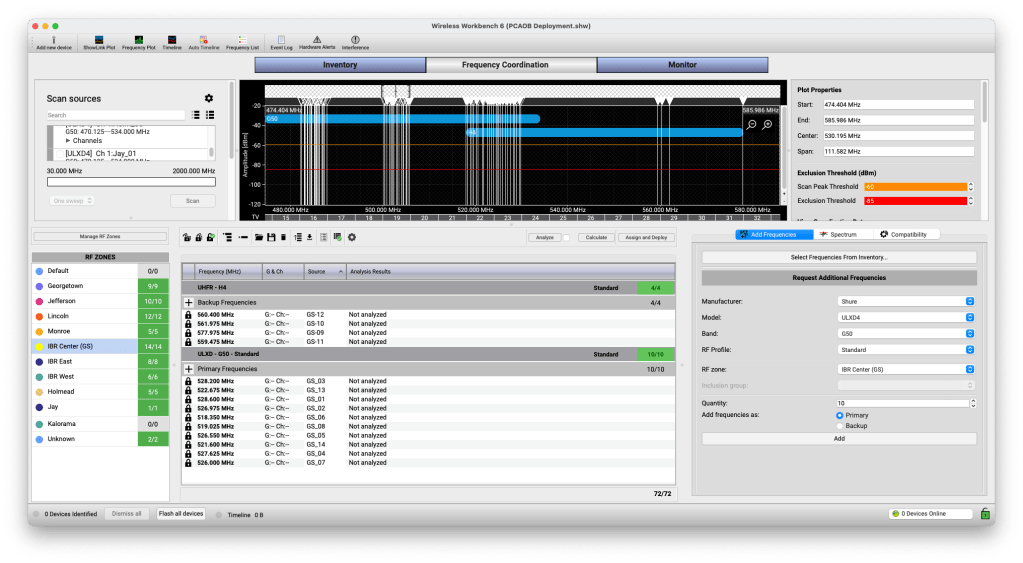
Task: Click the Add new device icon
Action: coord(53,41)
